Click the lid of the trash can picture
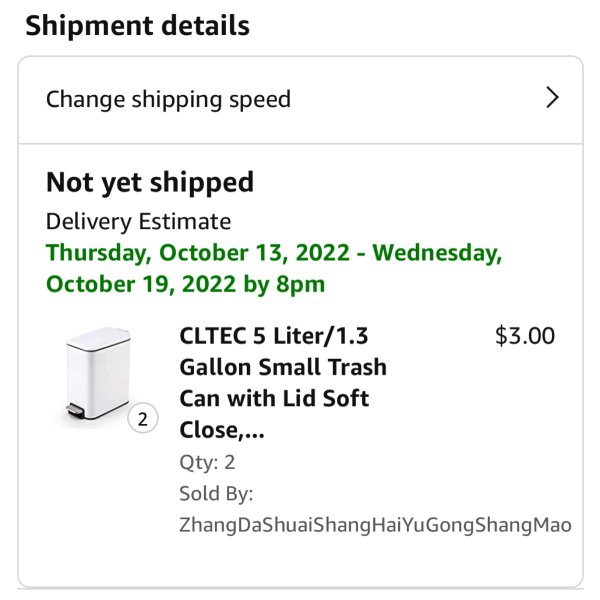Viewport: 600px width, 600px height. (99, 339)
